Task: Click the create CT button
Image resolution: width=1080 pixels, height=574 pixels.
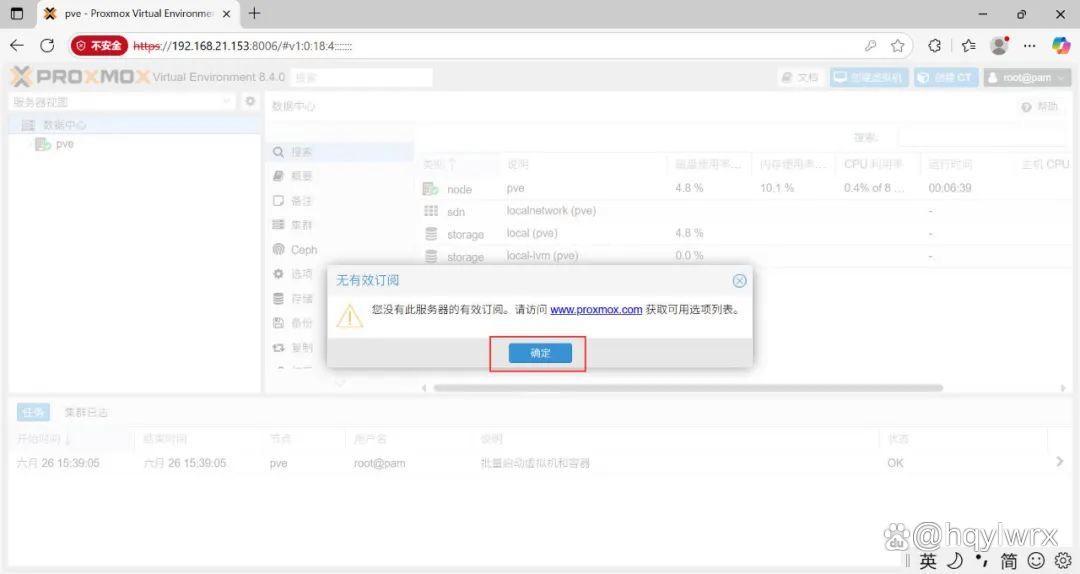Action: pos(946,77)
